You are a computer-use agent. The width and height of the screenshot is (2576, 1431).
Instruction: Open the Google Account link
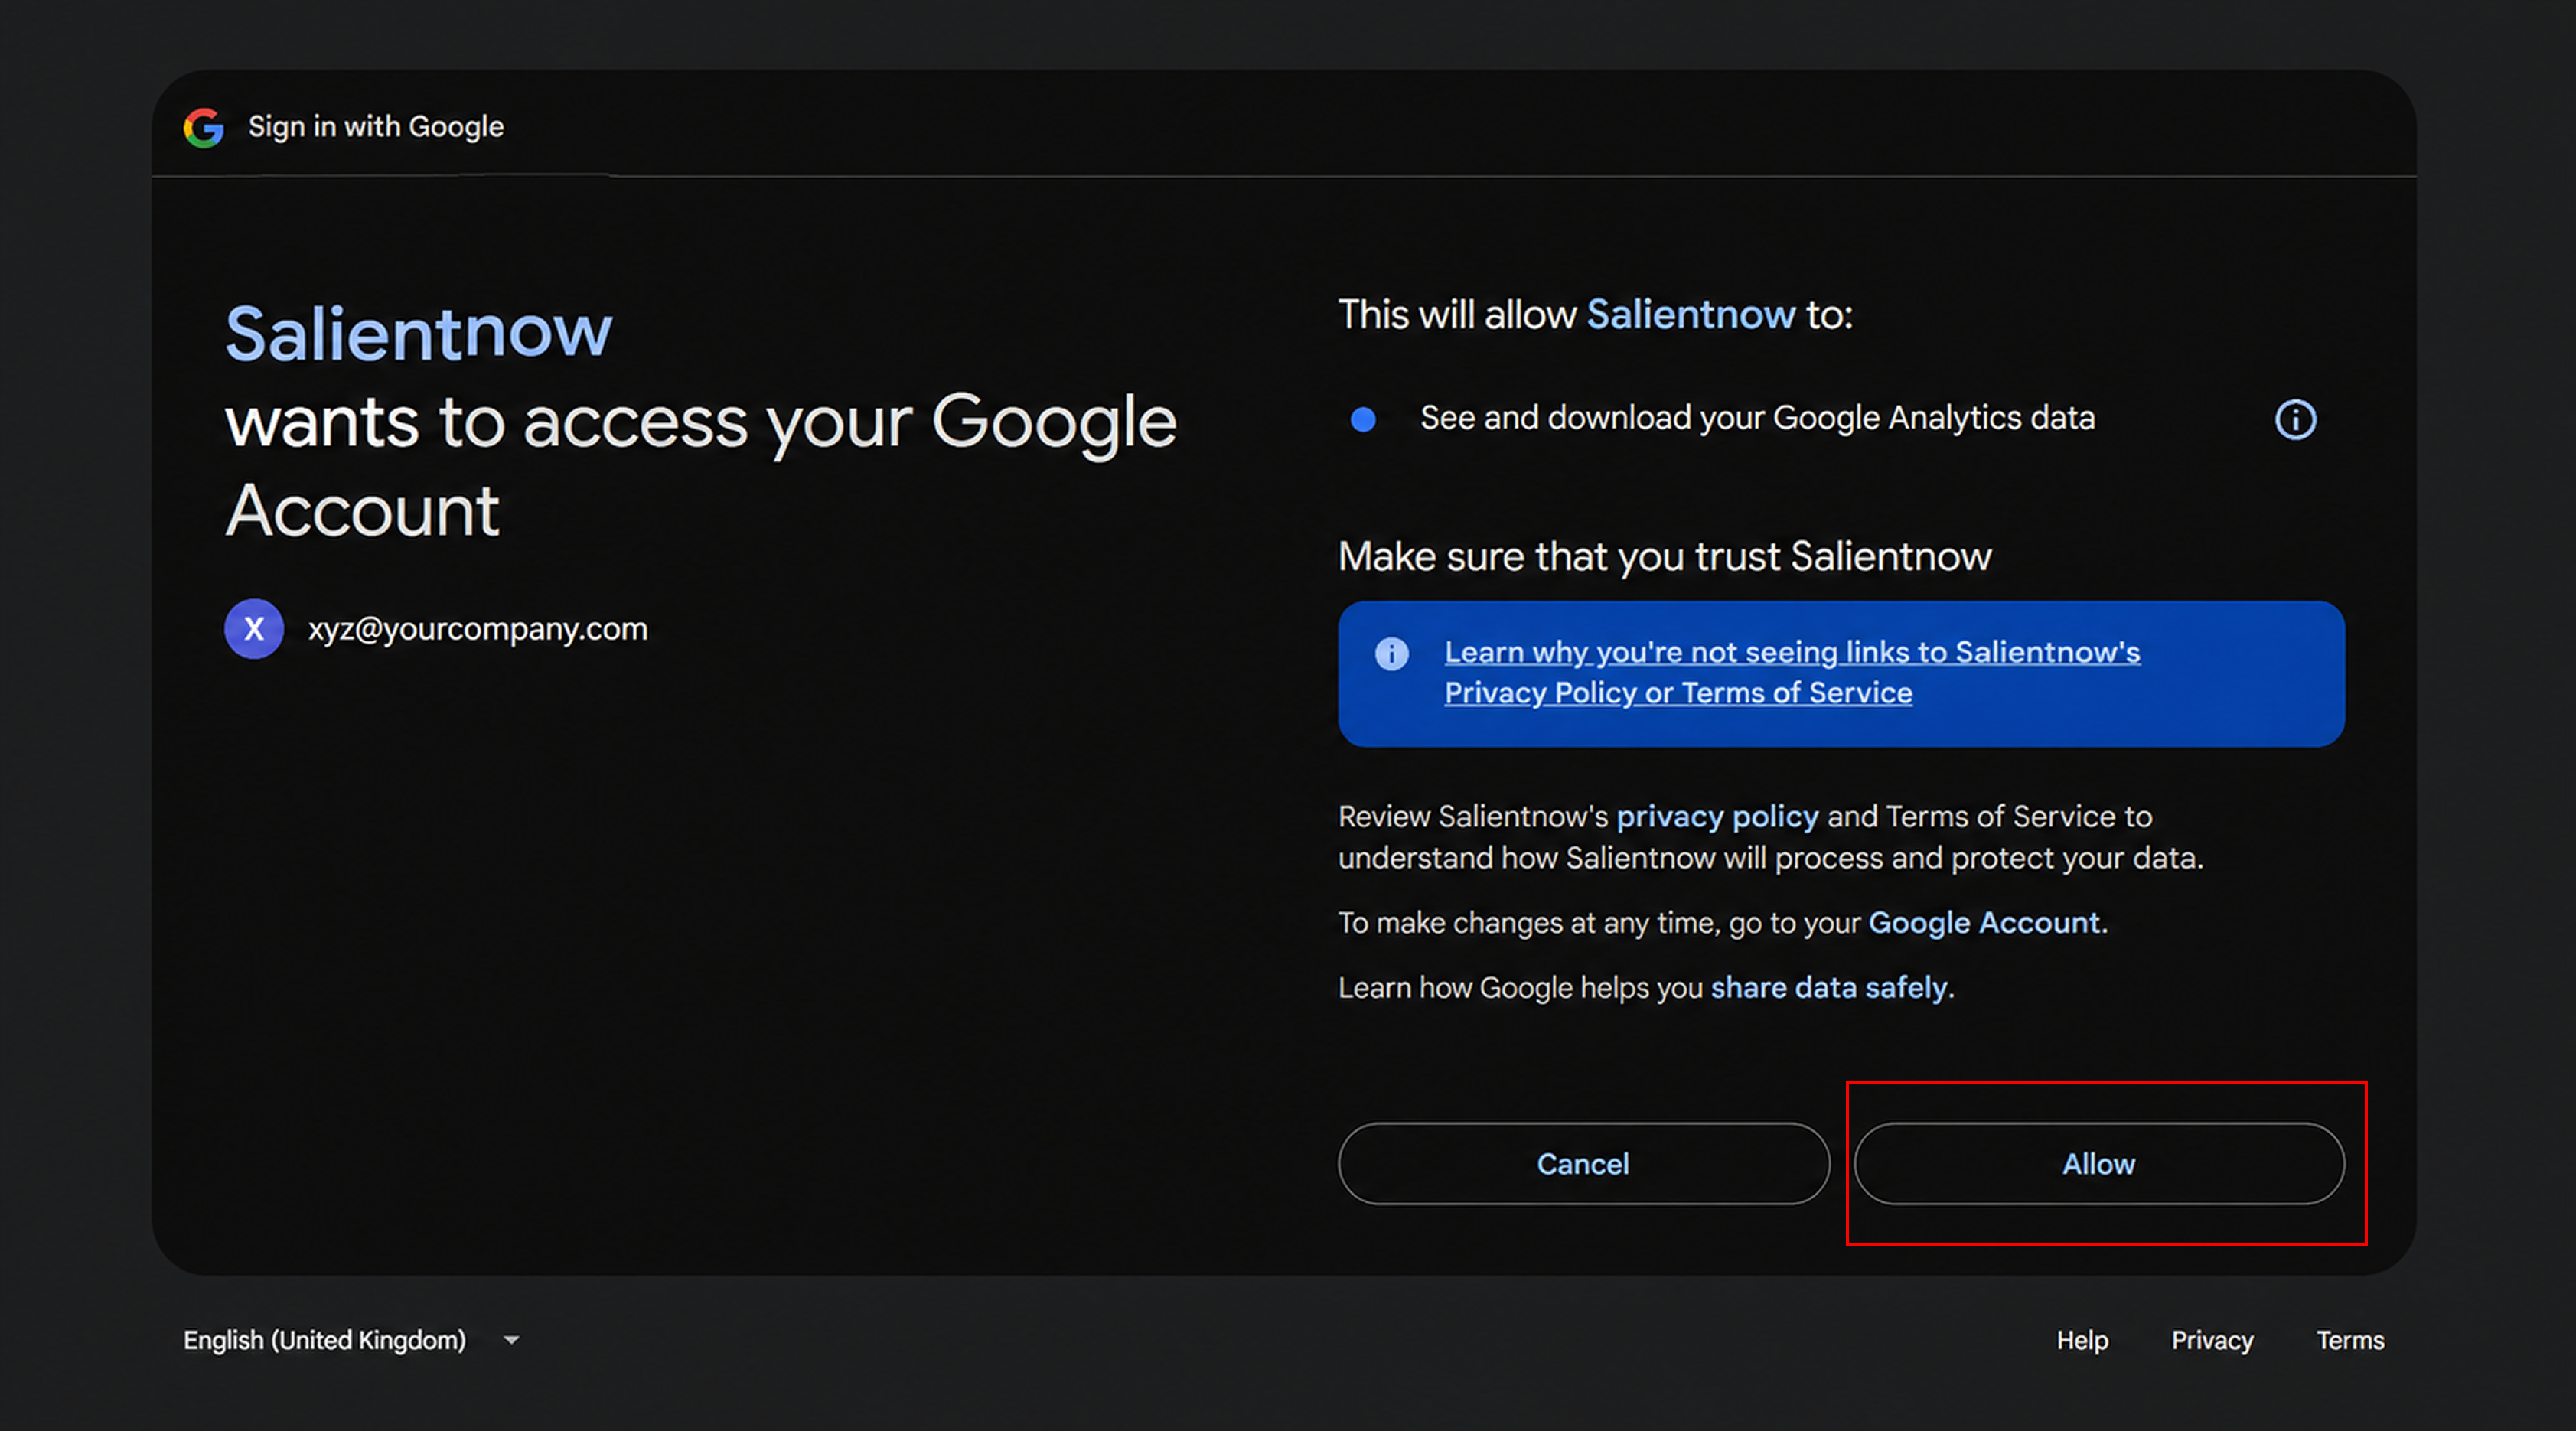coord(1984,923)
